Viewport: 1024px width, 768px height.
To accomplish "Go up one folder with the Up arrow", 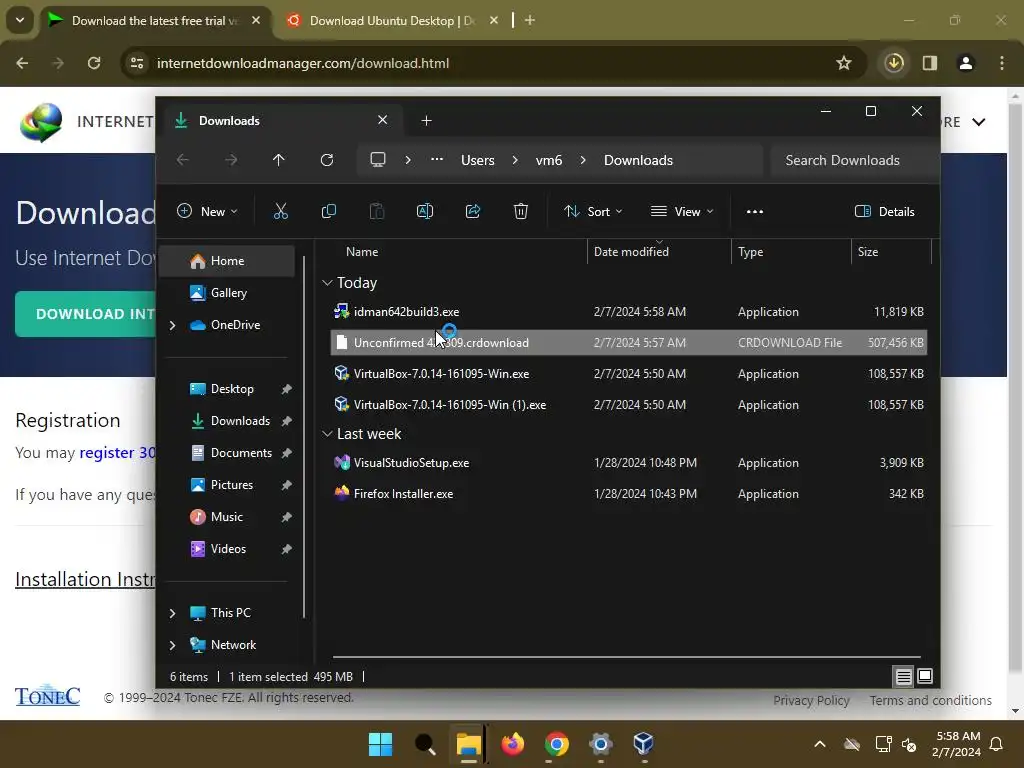I will 278,160.
